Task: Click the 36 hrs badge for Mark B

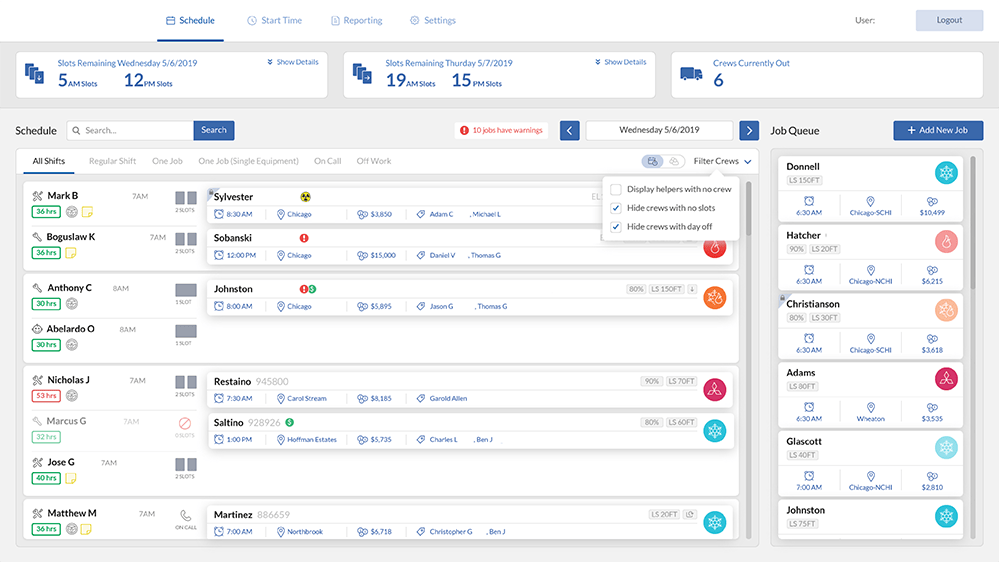Action: 46,212
